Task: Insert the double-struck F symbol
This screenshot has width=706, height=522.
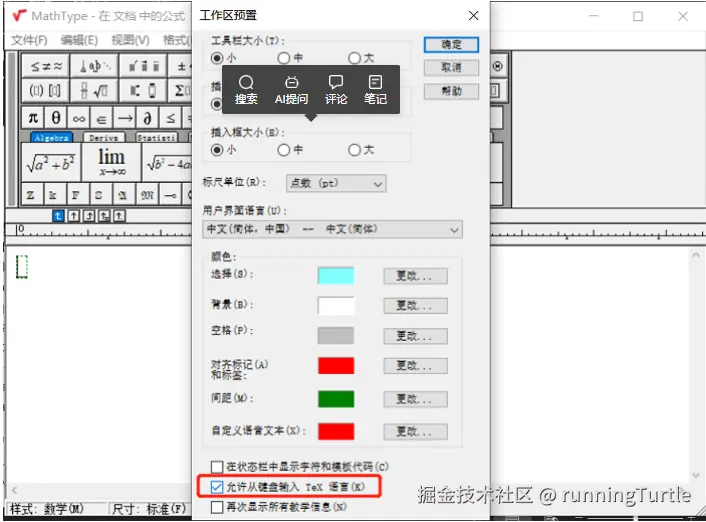Action: coord(76,195)
